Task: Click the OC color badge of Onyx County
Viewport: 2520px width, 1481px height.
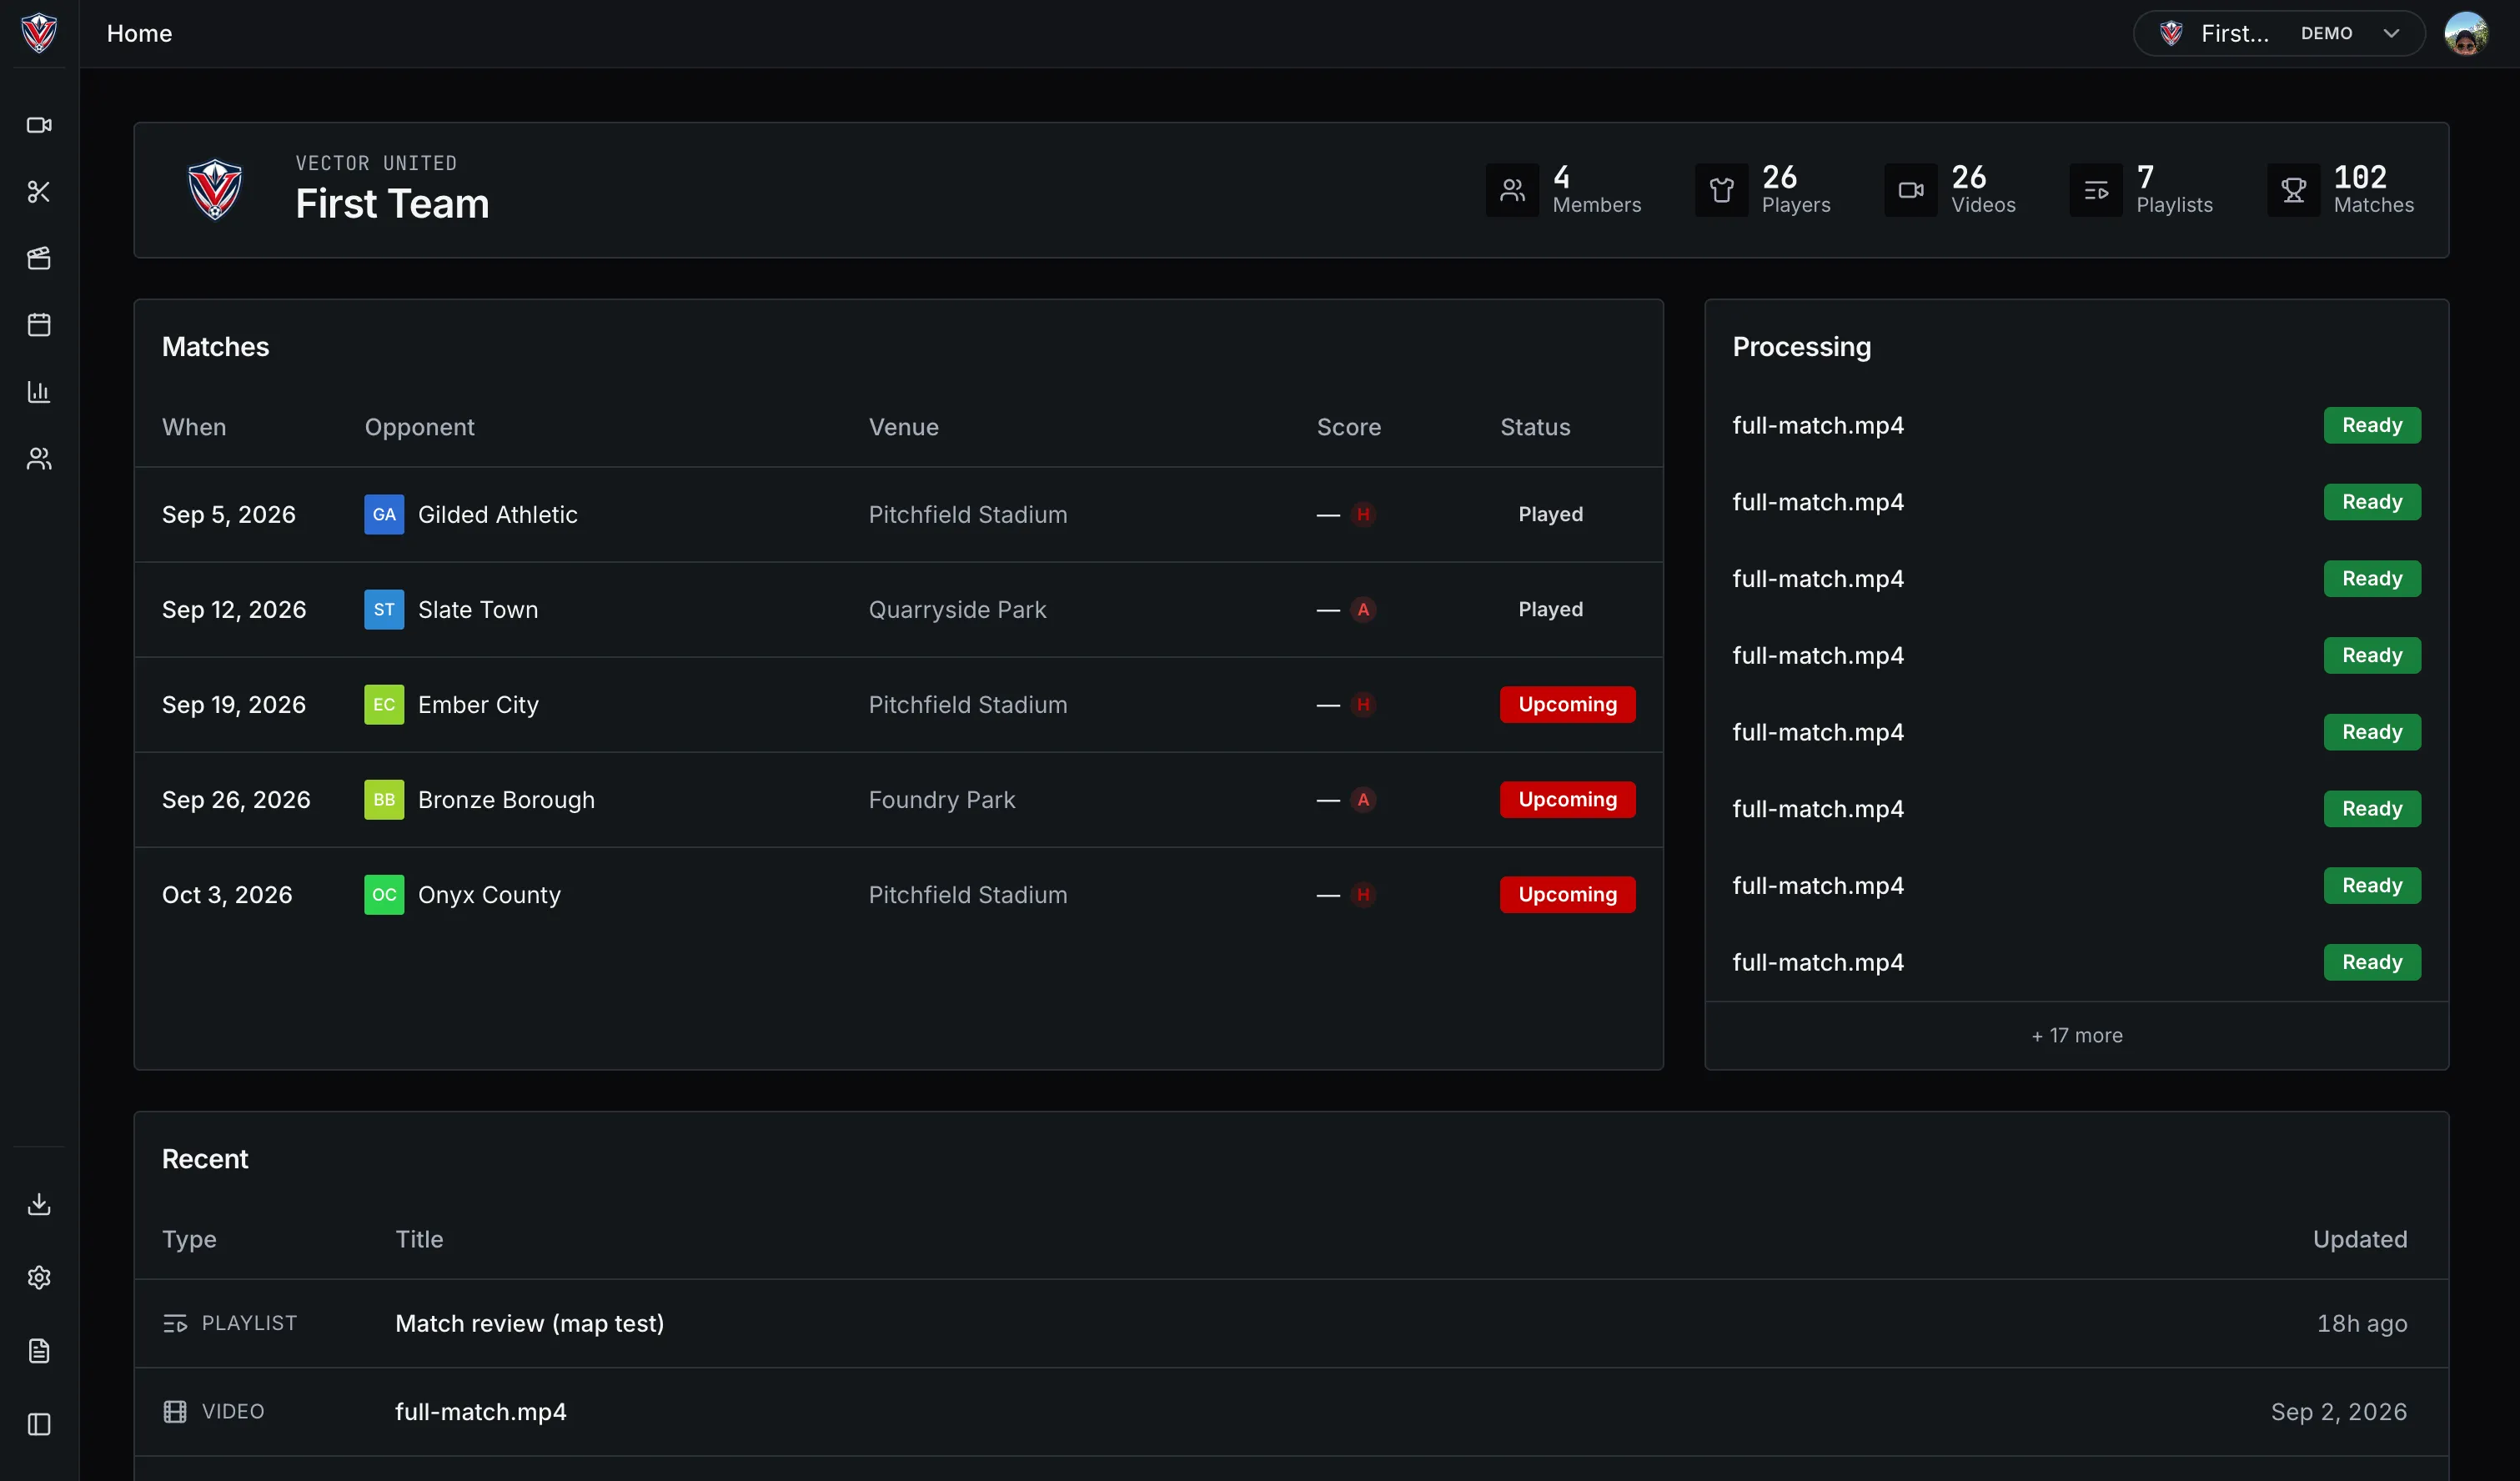Action: [384, 894]
